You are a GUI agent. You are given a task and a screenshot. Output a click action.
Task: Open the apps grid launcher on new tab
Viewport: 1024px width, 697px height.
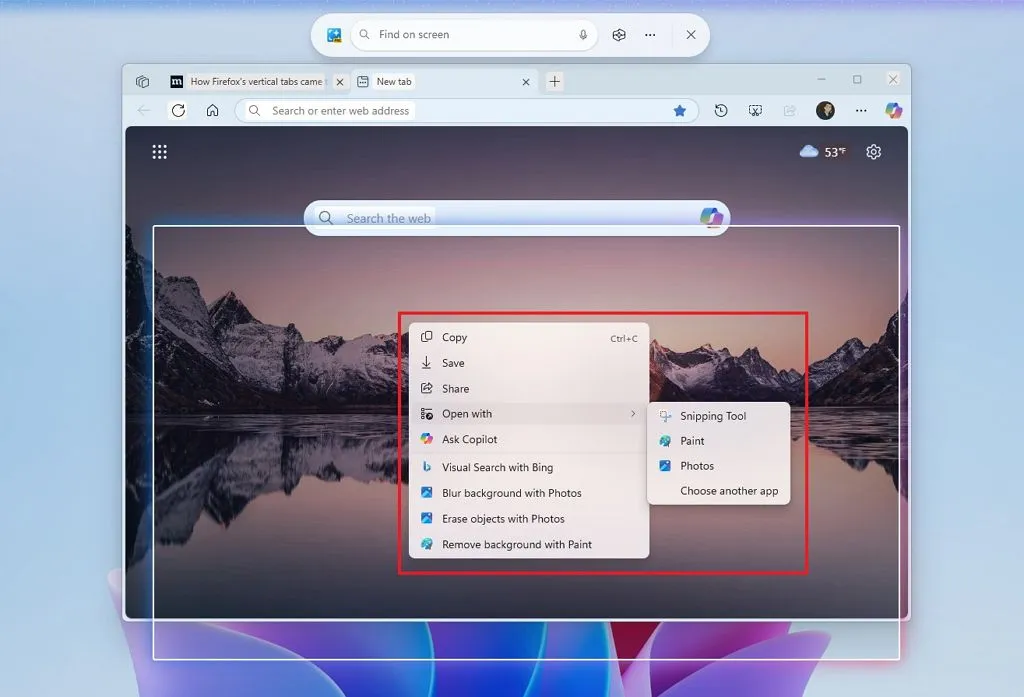pos(159,152)
